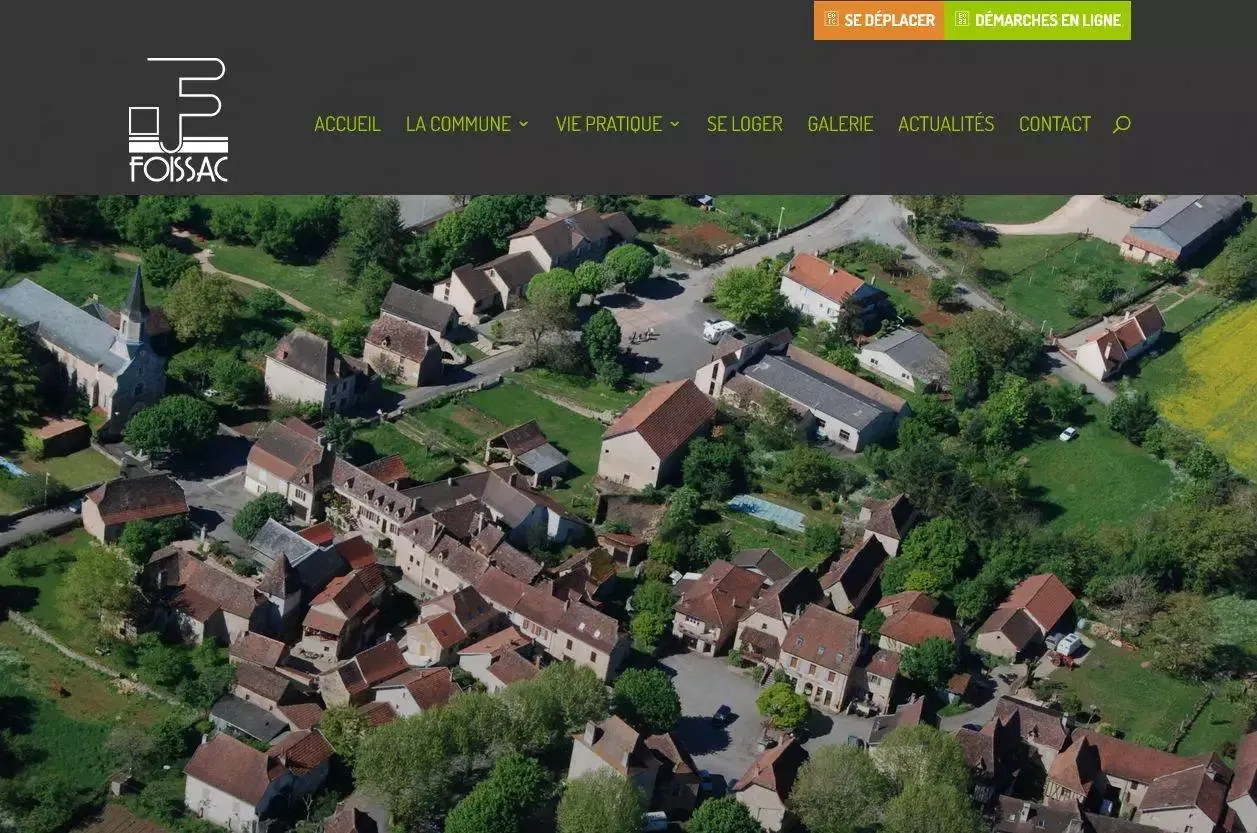This screenshot has width=1257, height=833.
Task: Open the ACCUEIL home page
Action: pyautogui.click(x=347, y=124)
